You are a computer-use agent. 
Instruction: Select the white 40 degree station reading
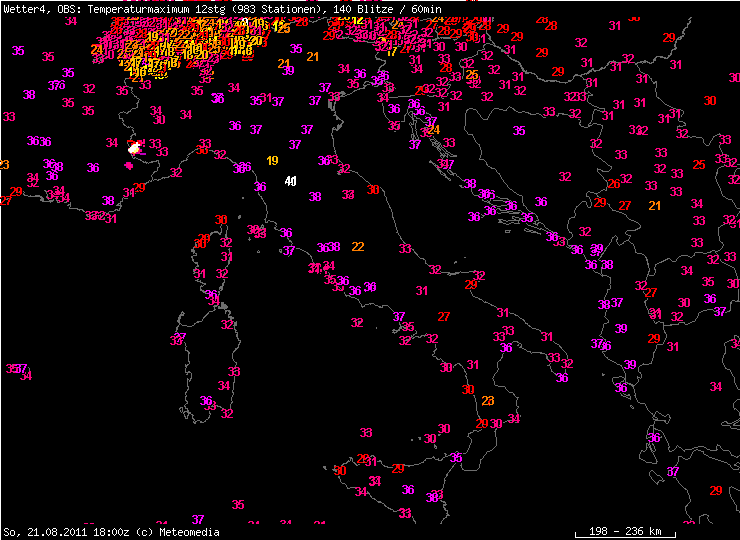tap(290, 181)
